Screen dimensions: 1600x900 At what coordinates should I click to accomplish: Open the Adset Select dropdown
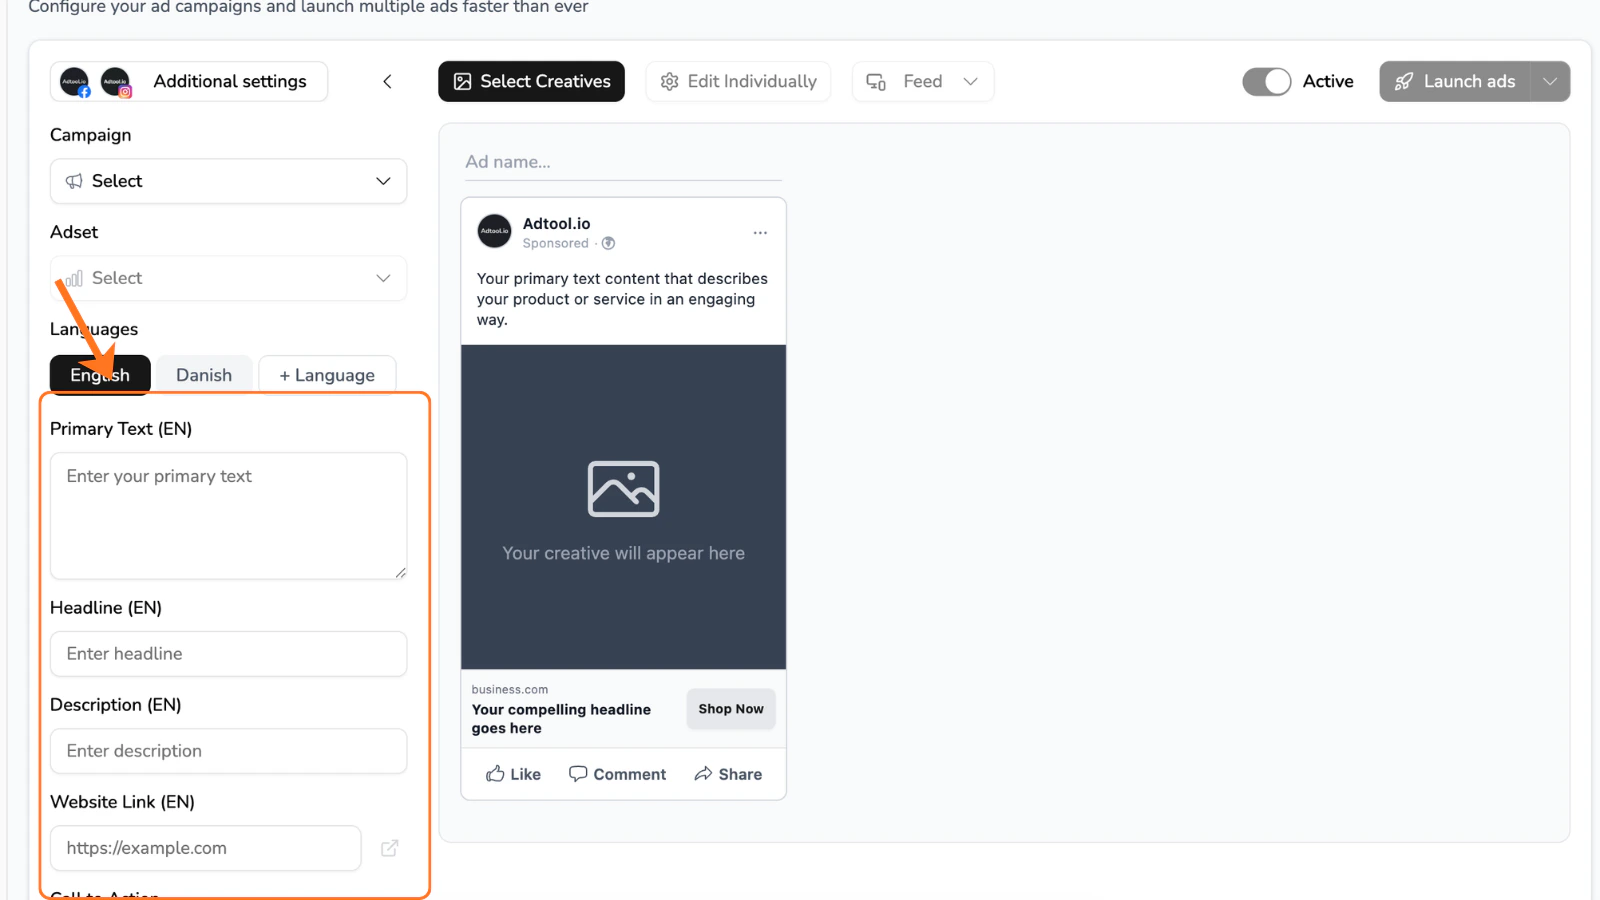(228, 278)
